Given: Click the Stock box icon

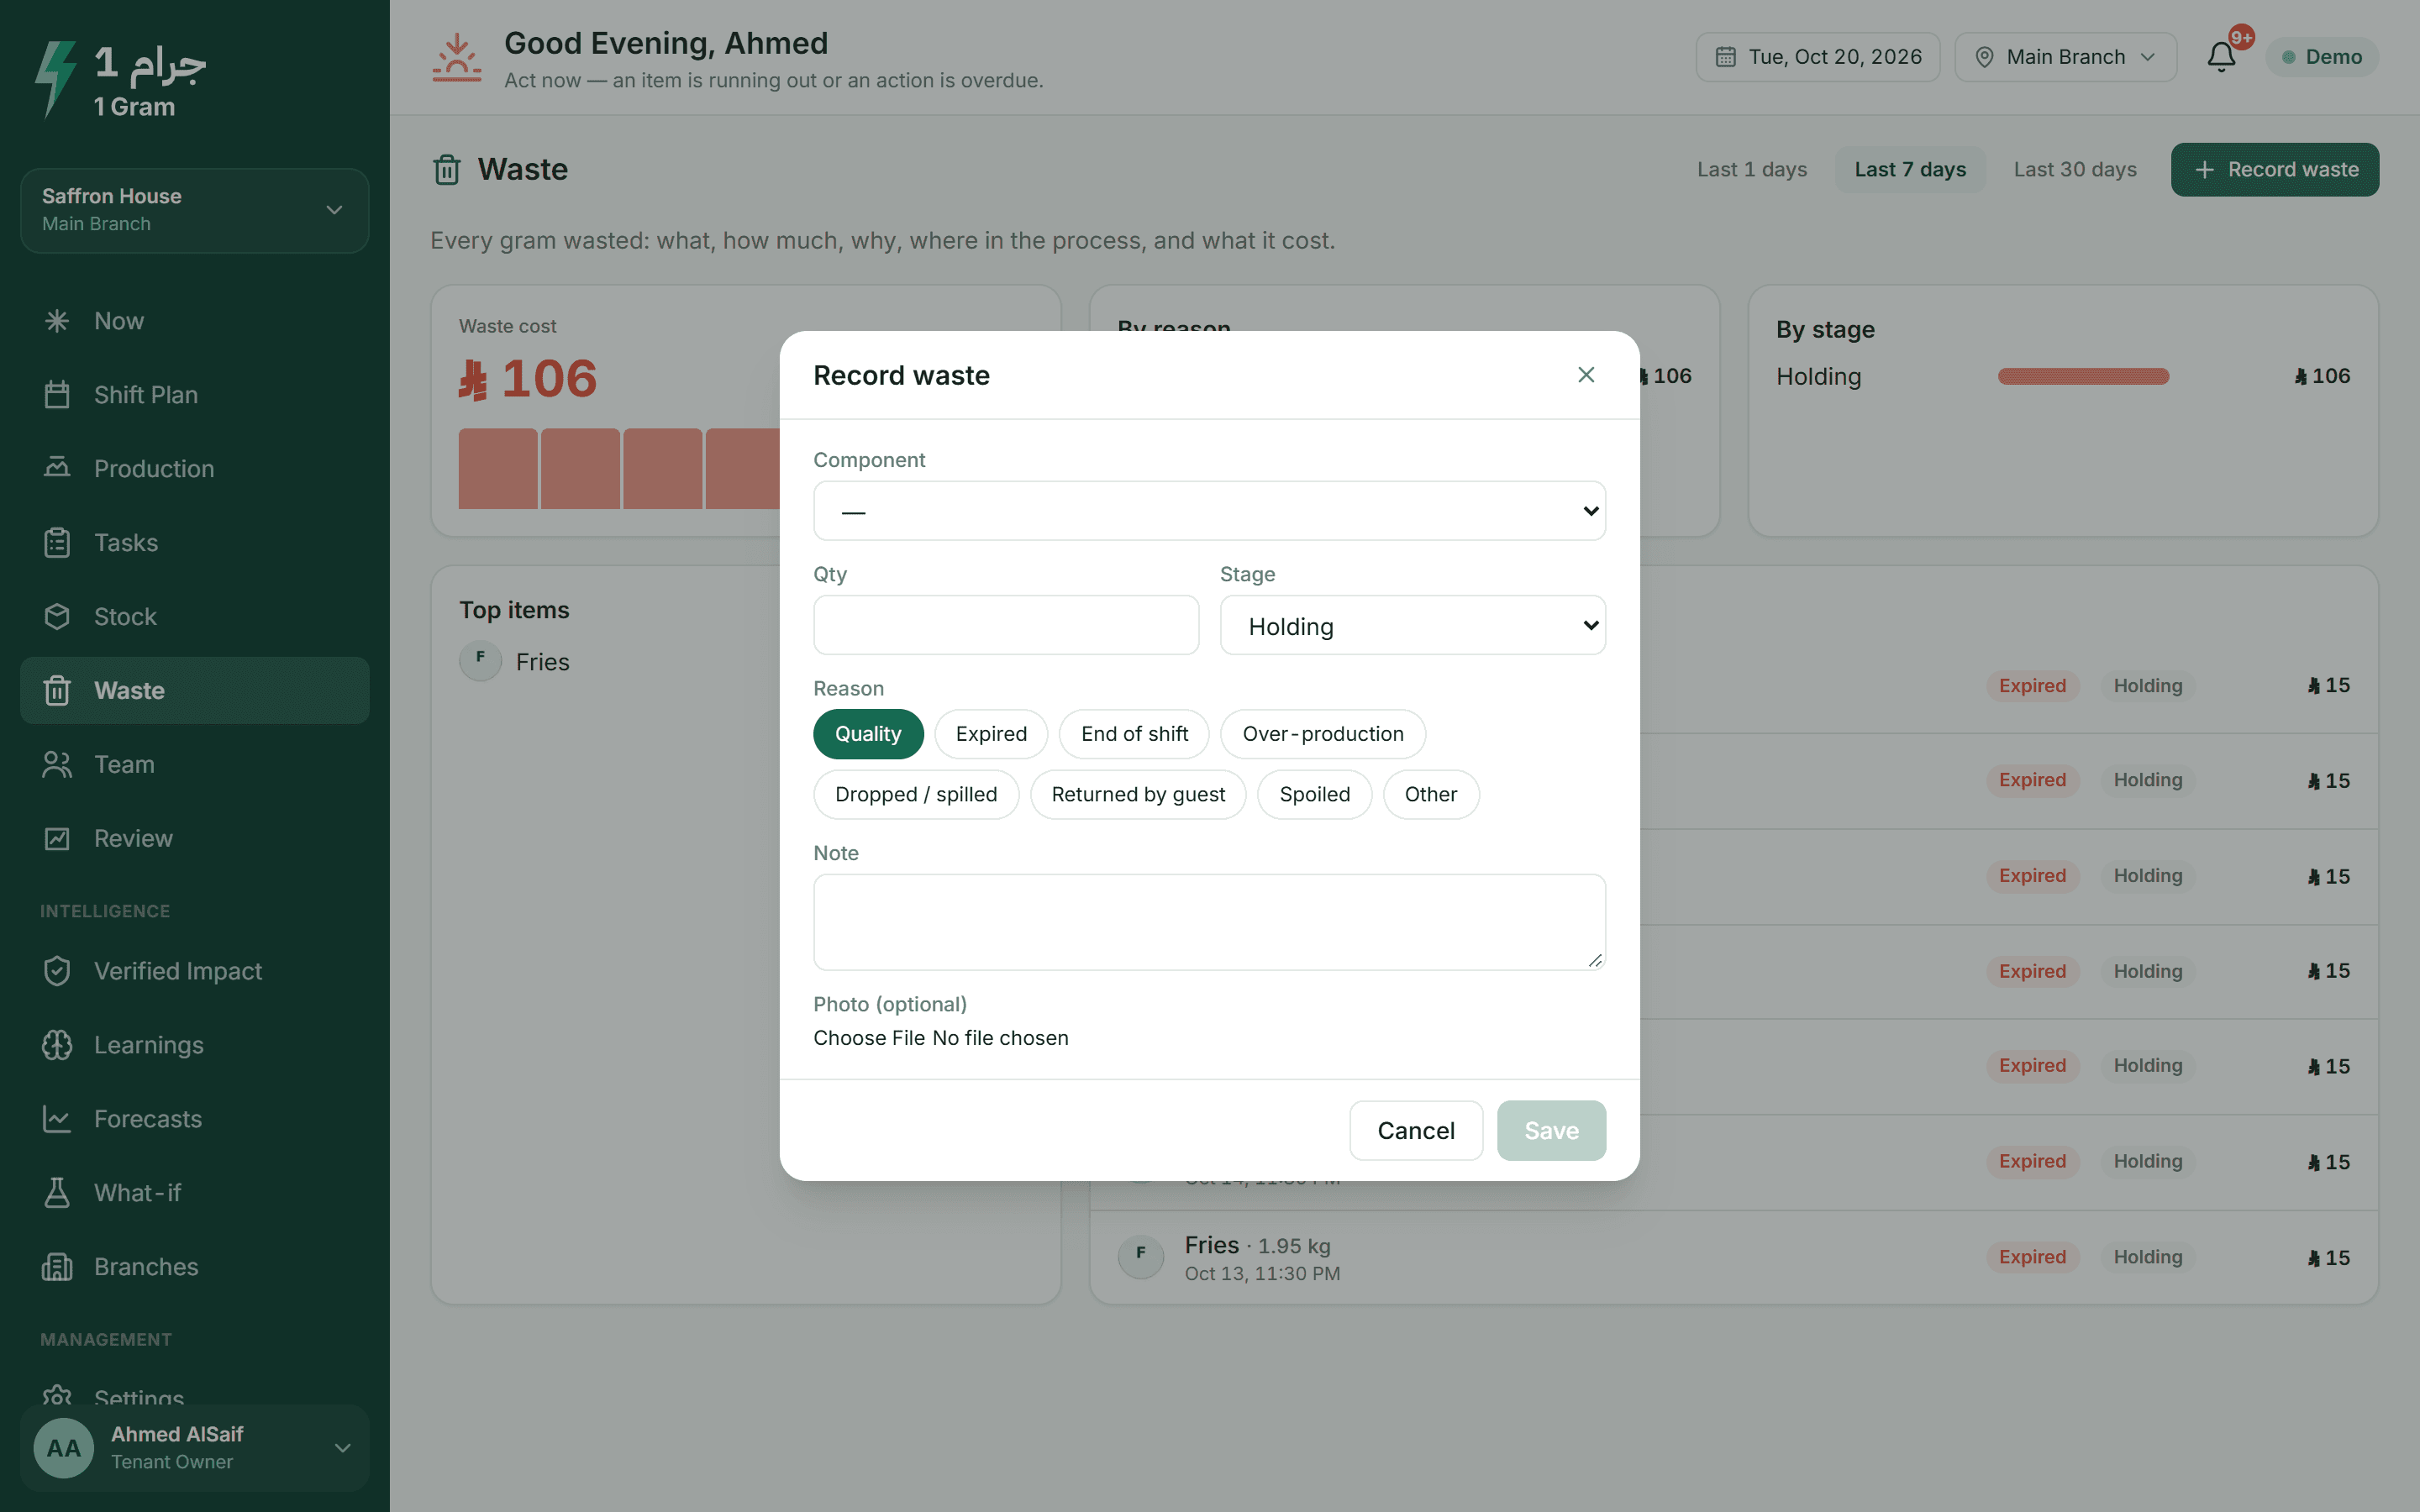Looking at the screenshot, I should pos(57,617).
